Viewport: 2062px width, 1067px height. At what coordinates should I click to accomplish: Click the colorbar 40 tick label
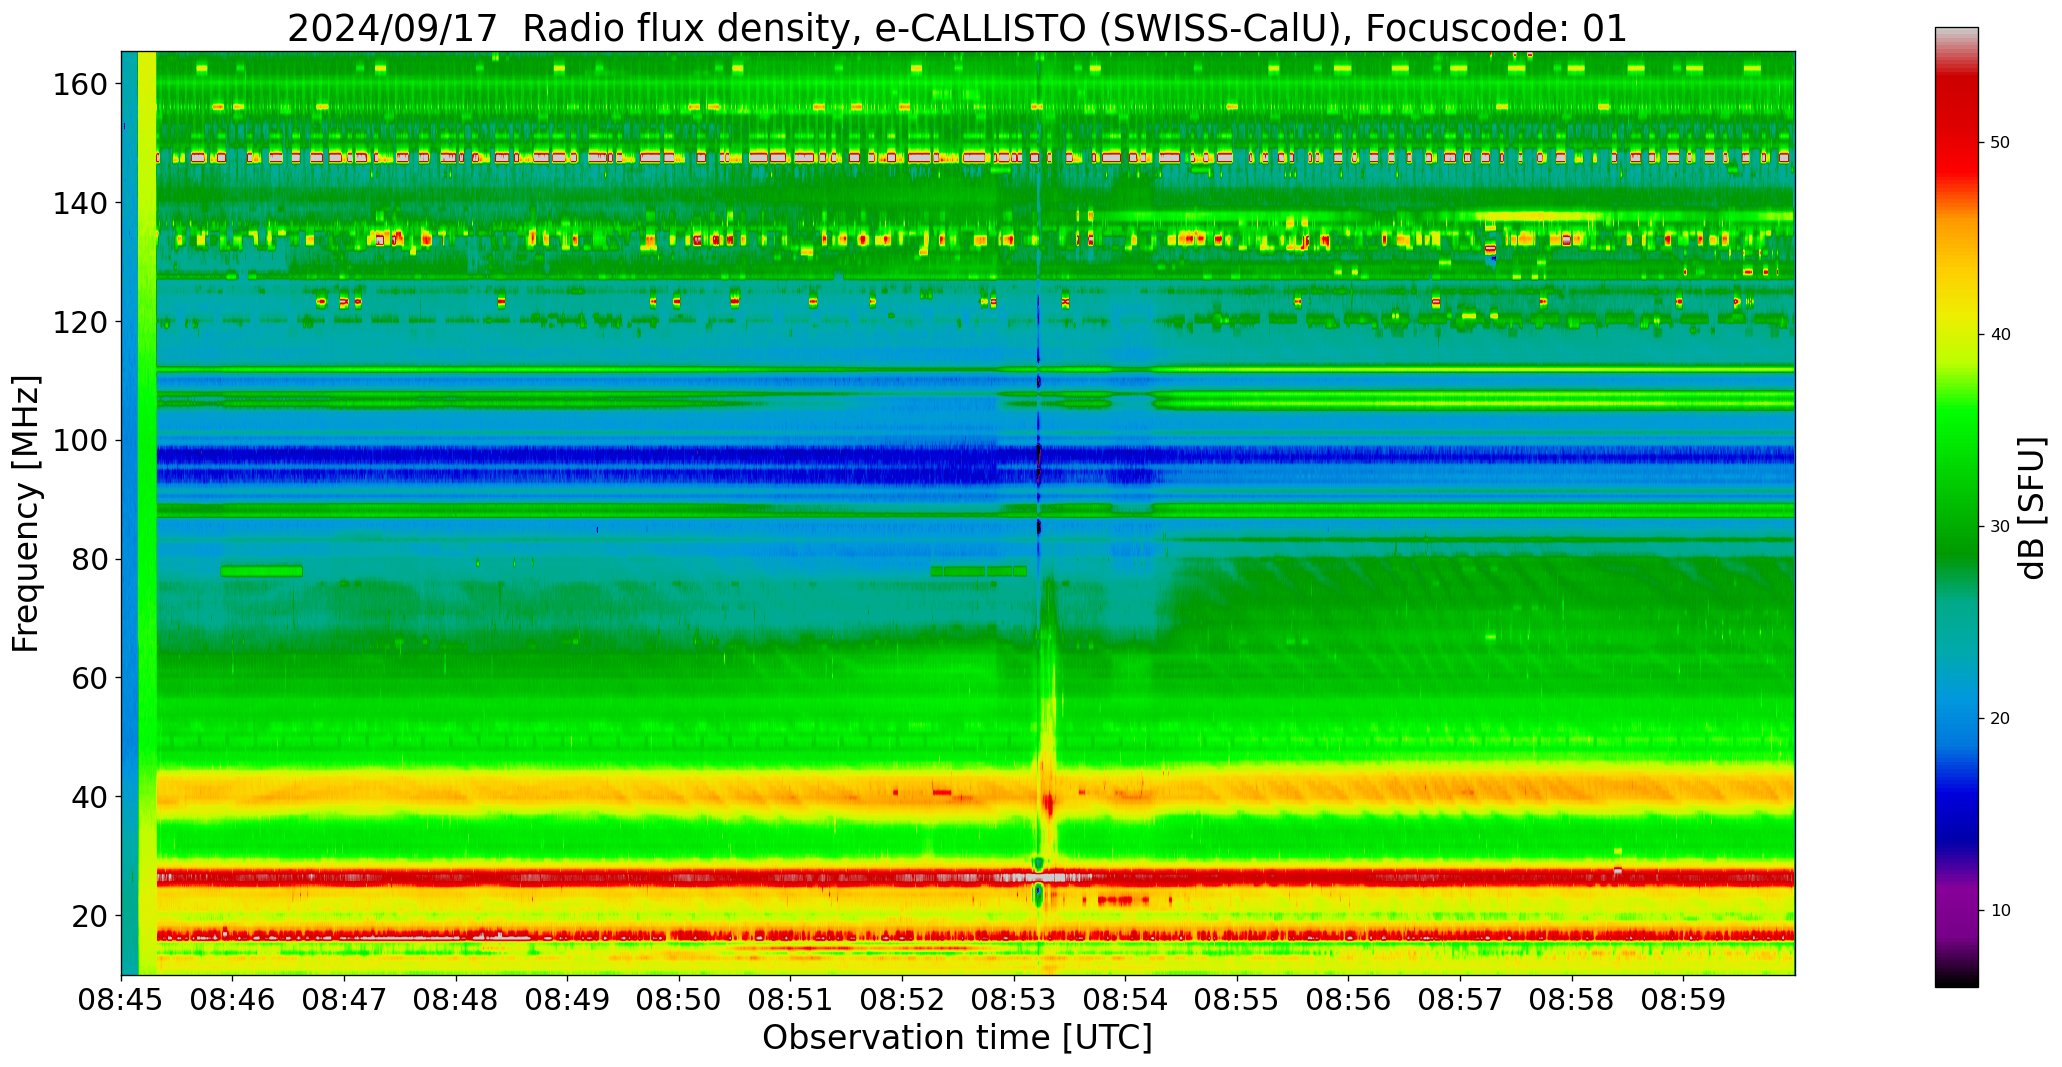tap(1999, 335)
